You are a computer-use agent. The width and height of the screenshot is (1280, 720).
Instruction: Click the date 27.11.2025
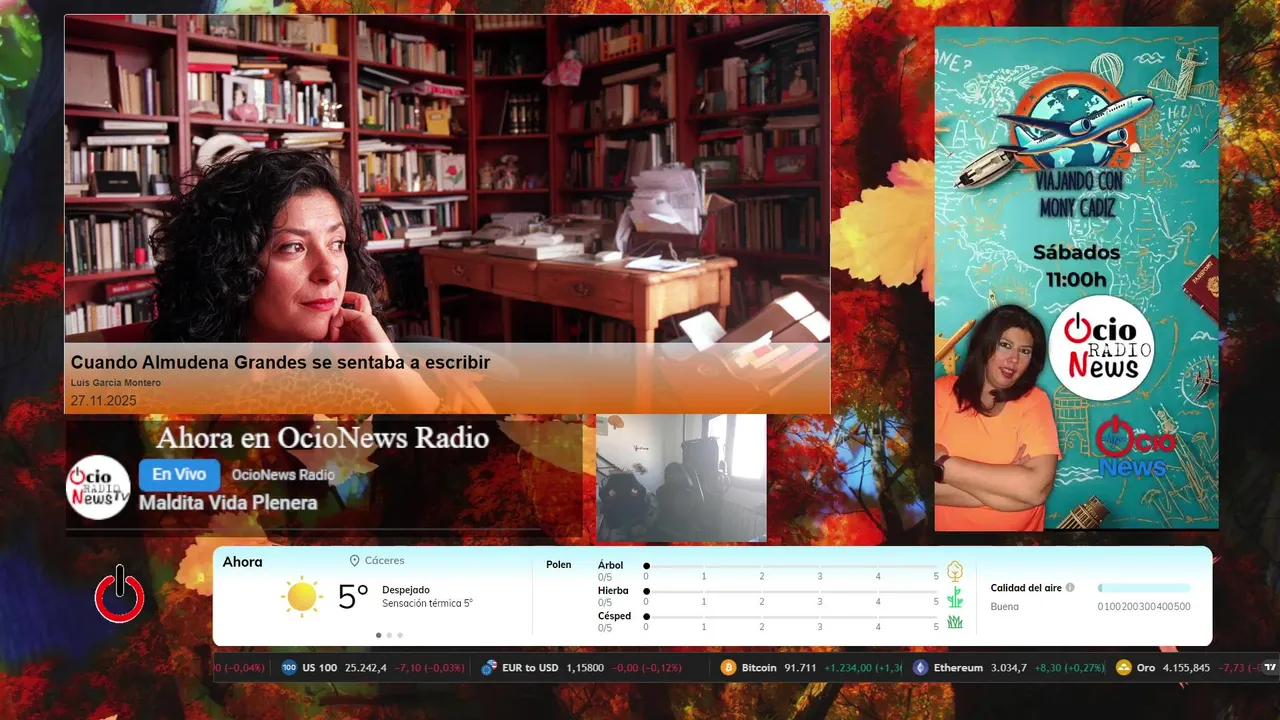pos(103,401)
